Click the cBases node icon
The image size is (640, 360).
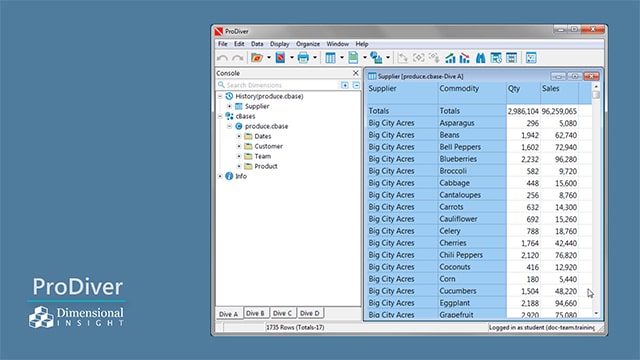(x=229, y=116)
